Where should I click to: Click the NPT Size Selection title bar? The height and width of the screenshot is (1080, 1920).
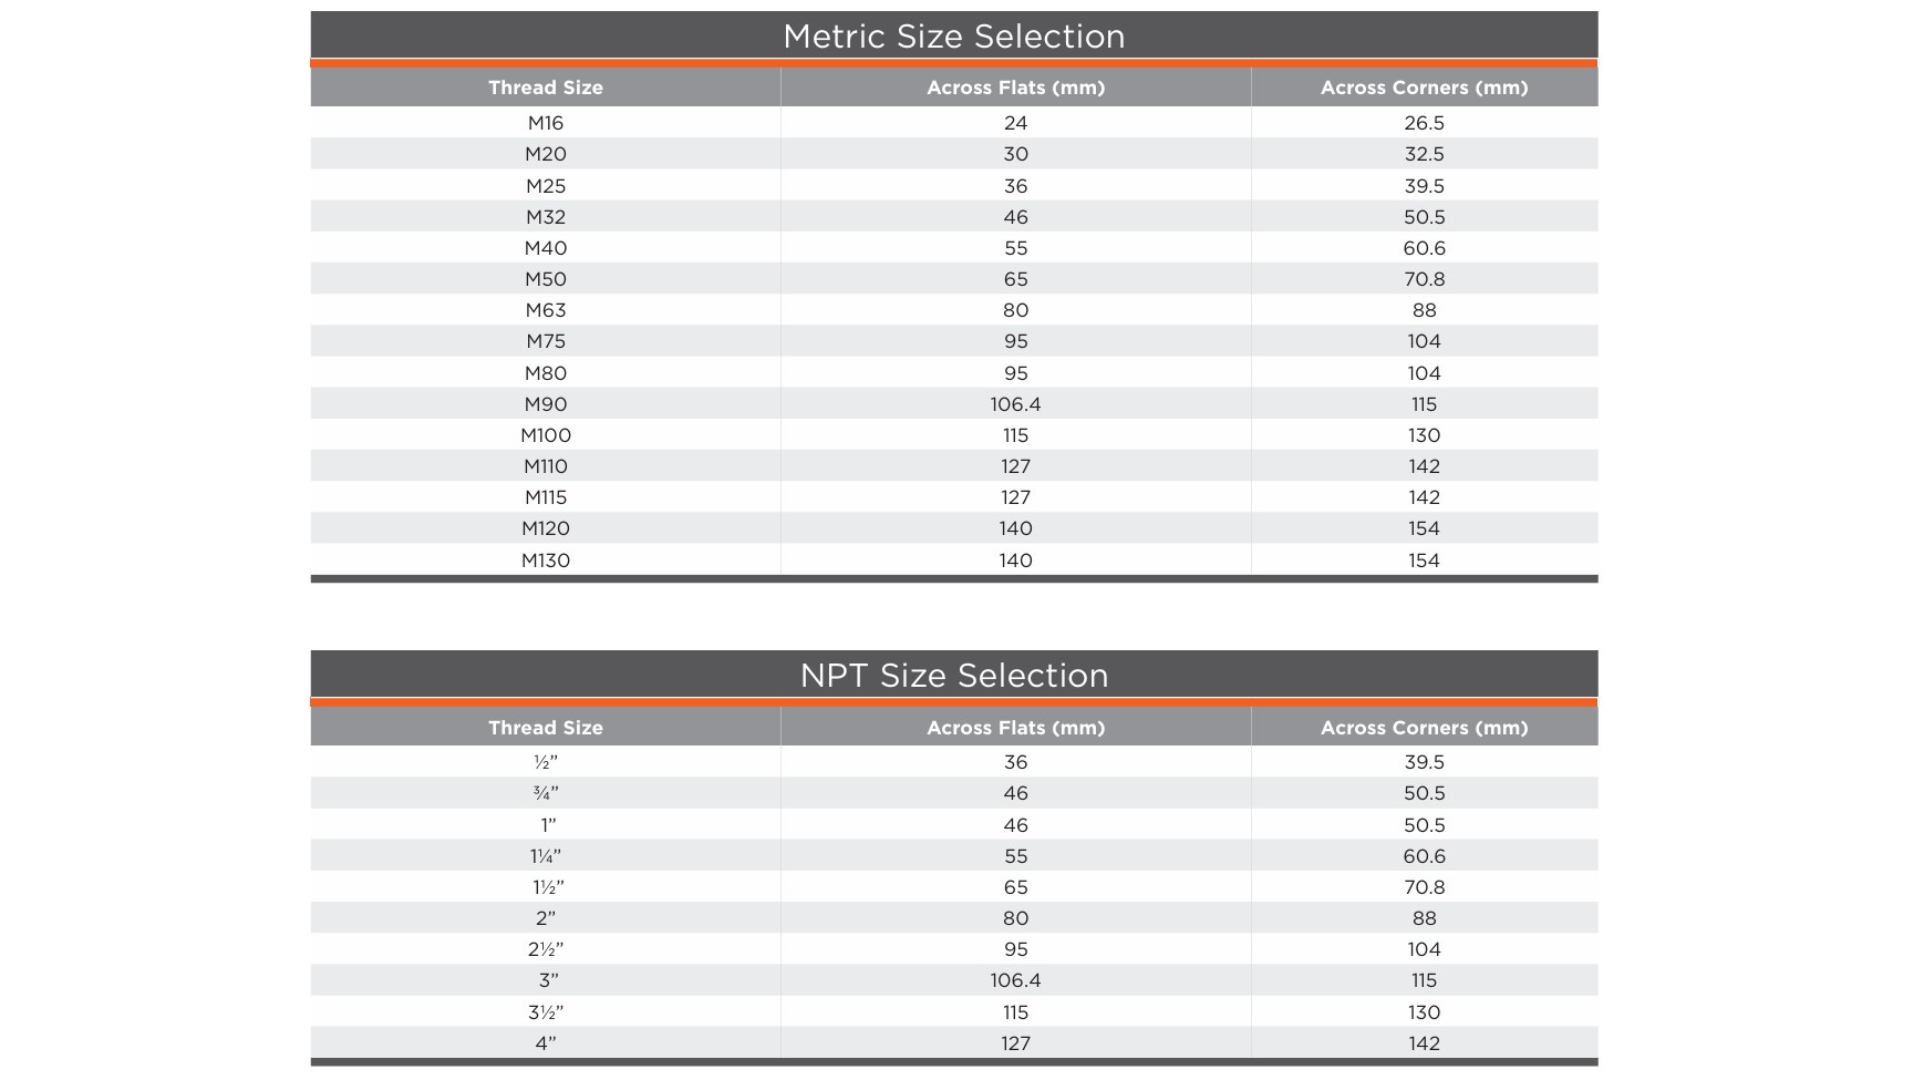click(x=953, y=675)
